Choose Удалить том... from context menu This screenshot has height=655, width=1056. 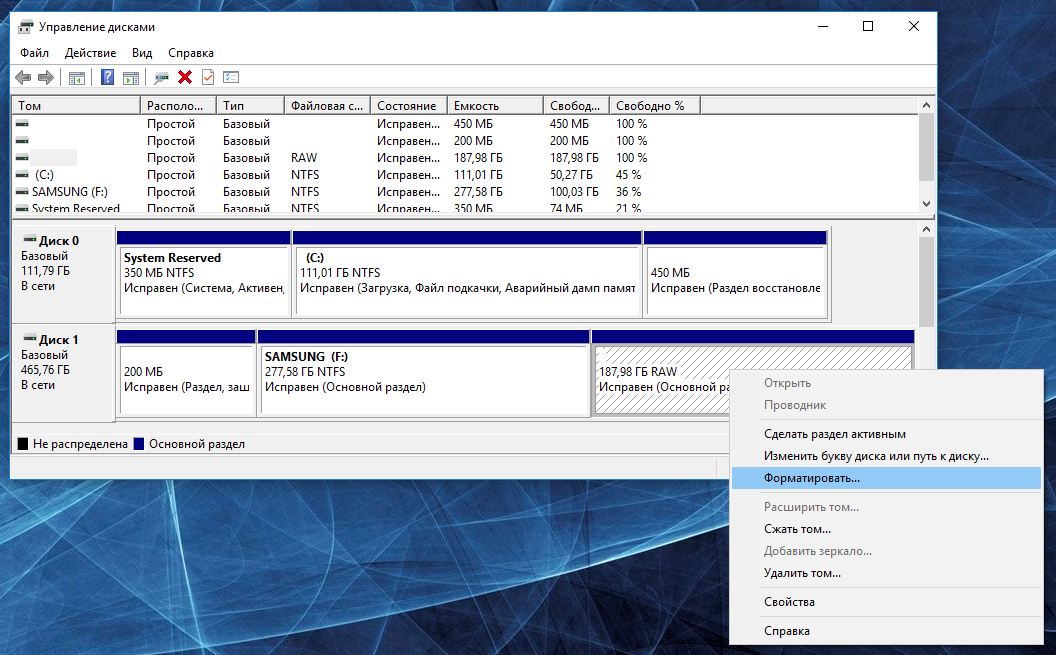pyautogui.click(x=802, y=573)
